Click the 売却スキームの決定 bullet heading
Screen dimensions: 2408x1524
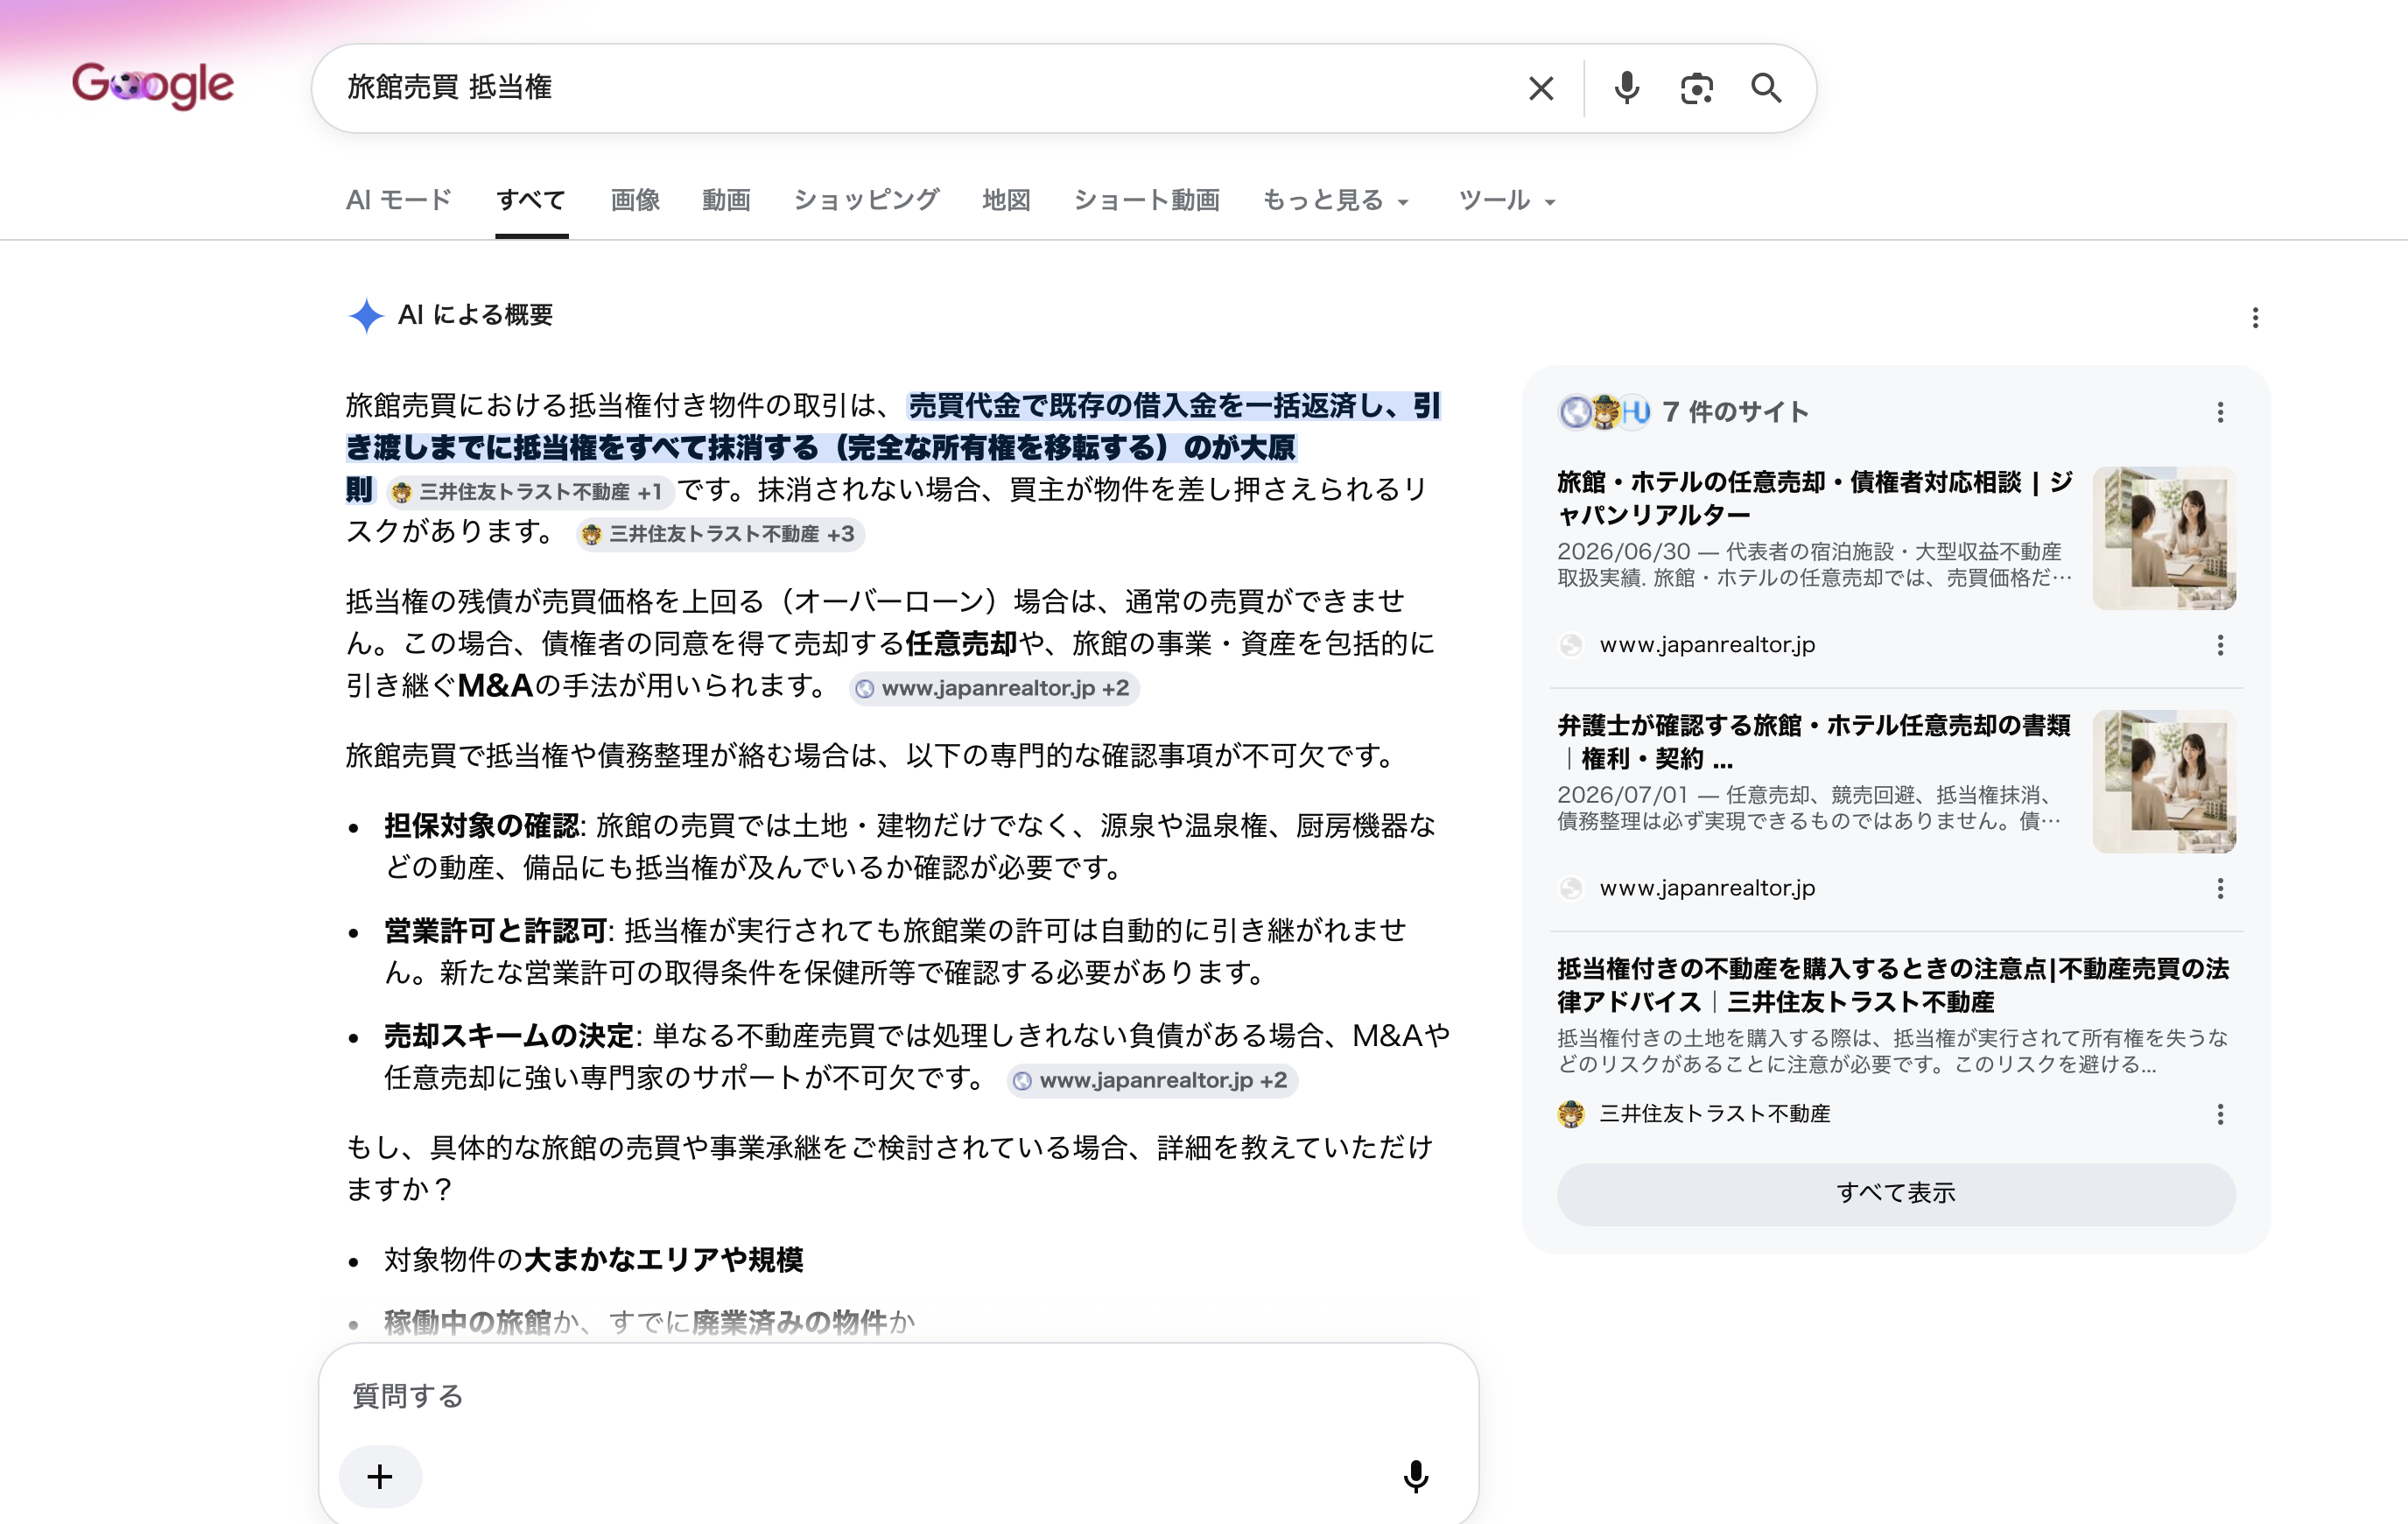[509, 1035]
